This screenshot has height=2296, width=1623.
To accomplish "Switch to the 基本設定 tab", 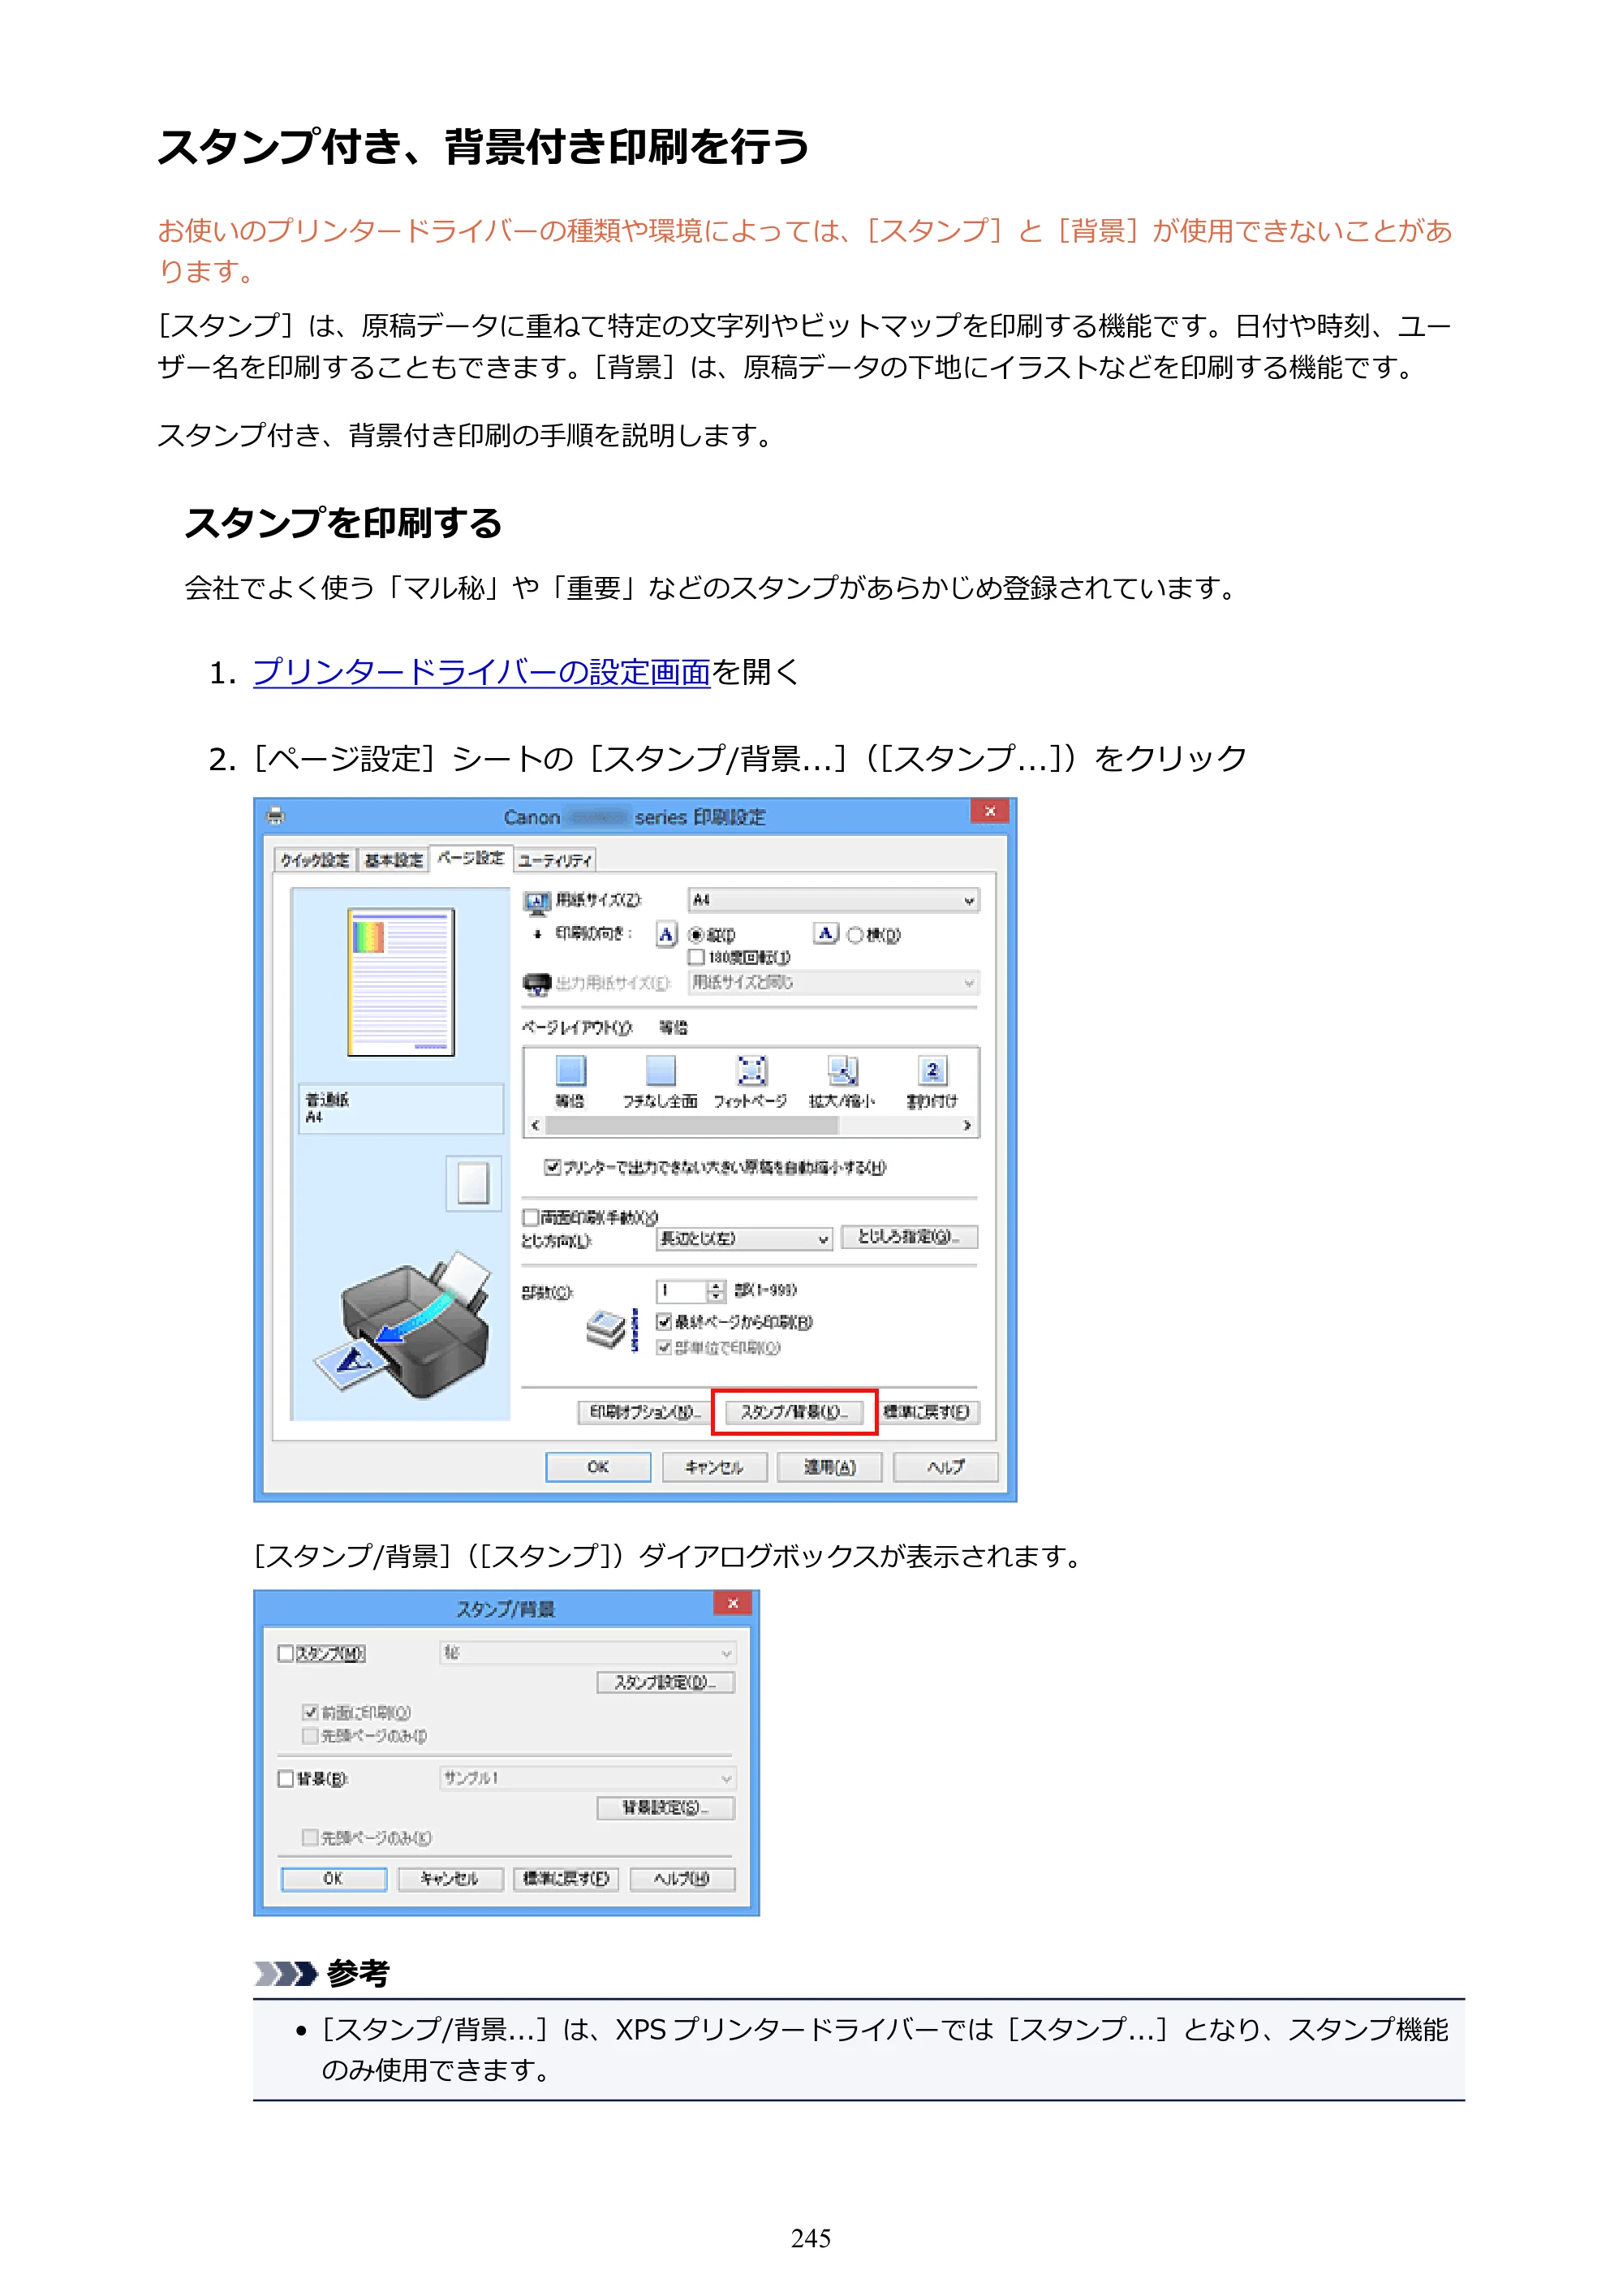I will [x=393, y=860].
